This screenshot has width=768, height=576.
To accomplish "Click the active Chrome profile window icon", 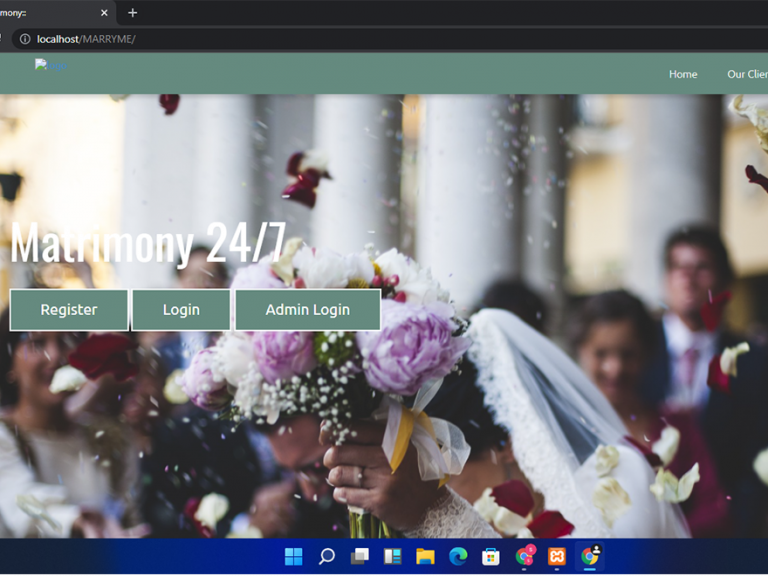I will coord(590,556).
